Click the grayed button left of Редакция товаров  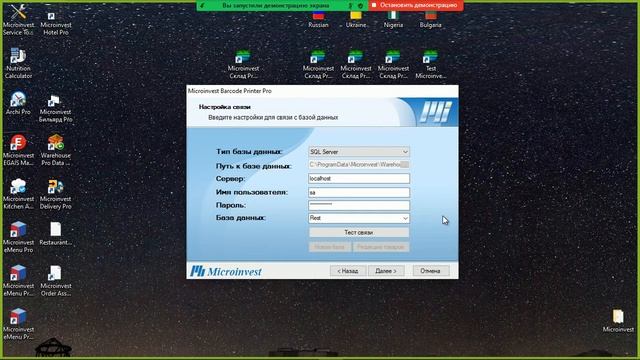pos(330,247)
